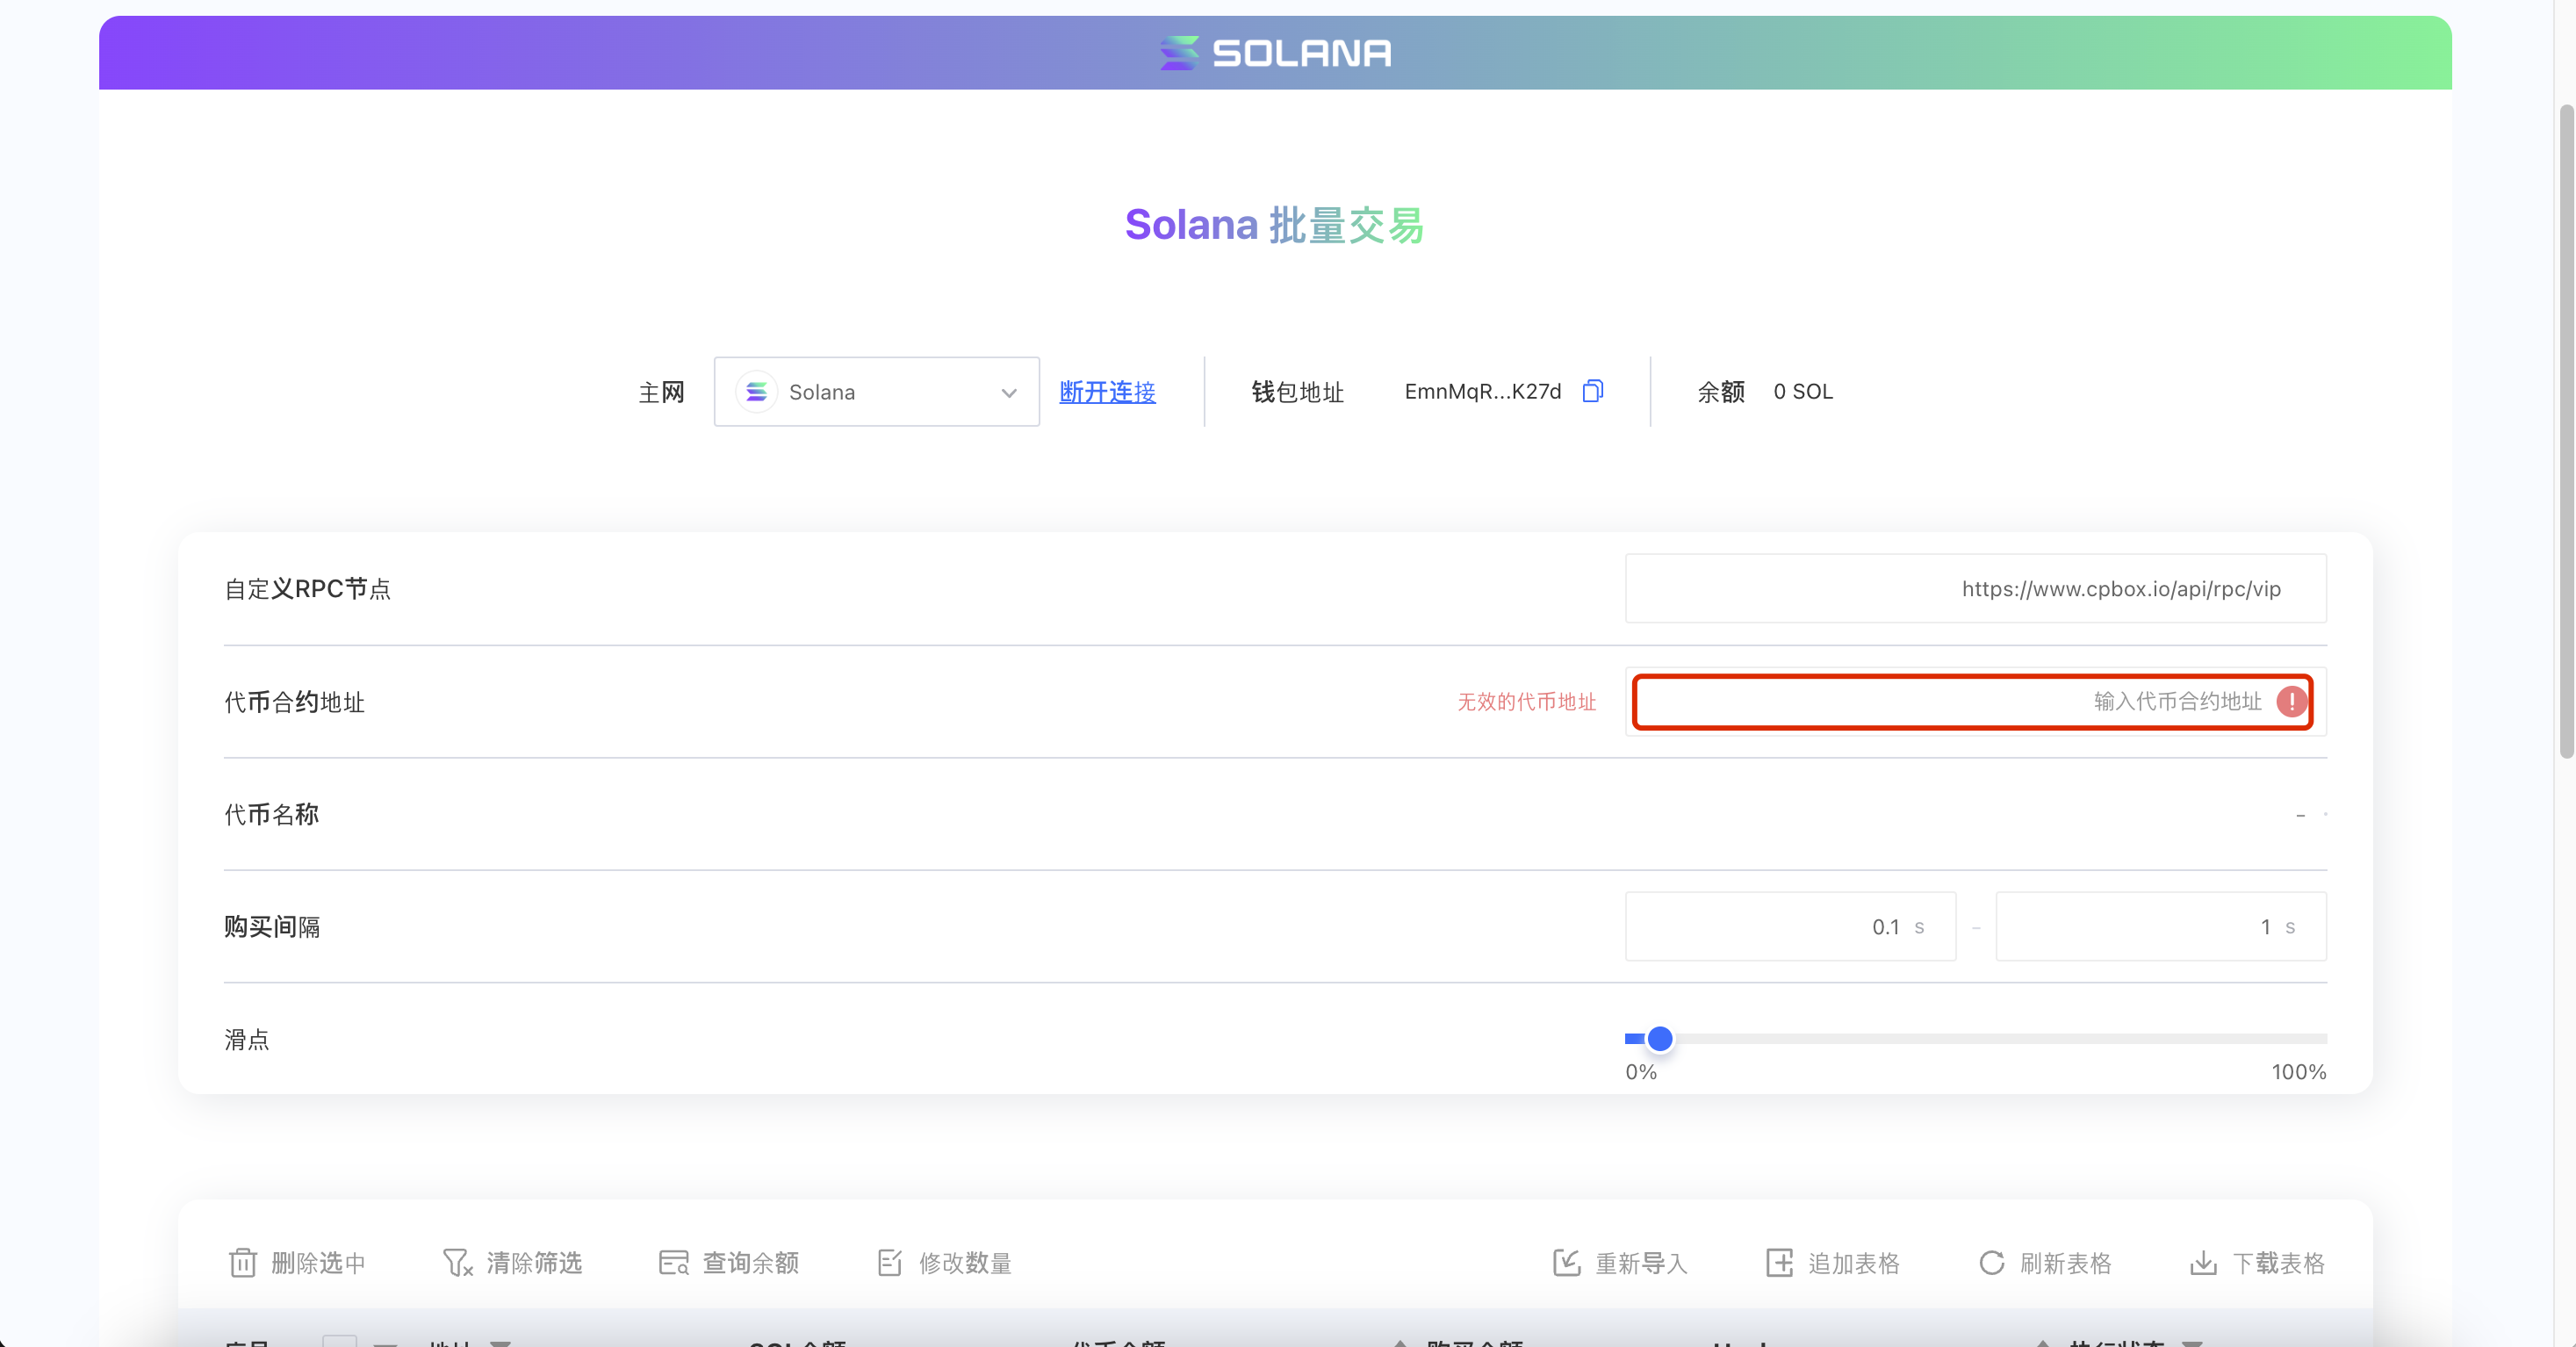
Task: Click the error message 无效的代币地址
Action: pyautogui.click(x=1526, y=702)
